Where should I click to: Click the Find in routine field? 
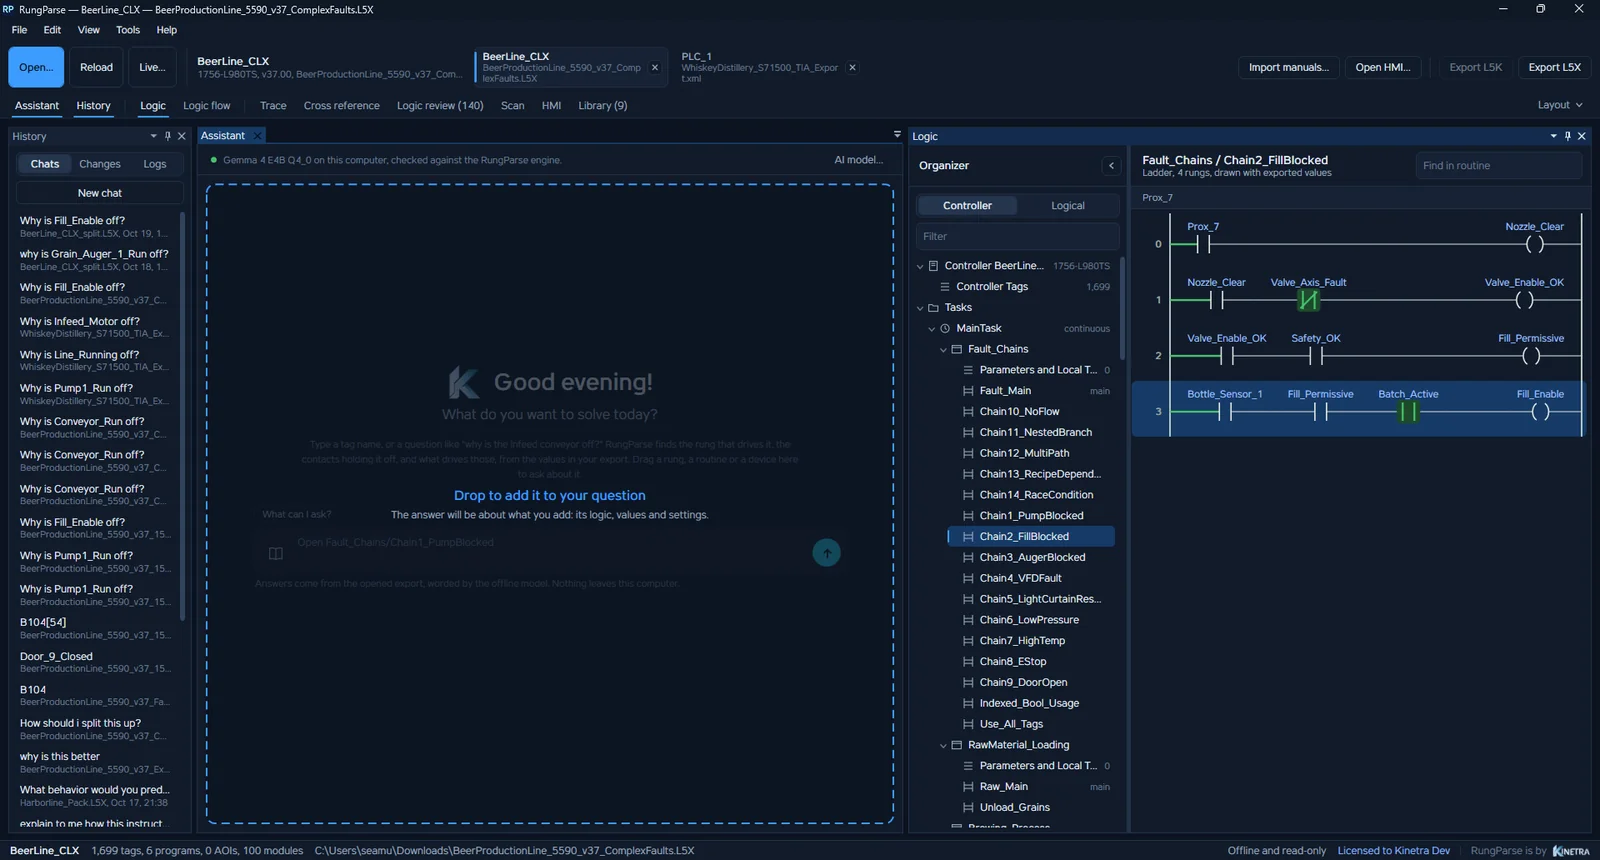point(1498,166)
